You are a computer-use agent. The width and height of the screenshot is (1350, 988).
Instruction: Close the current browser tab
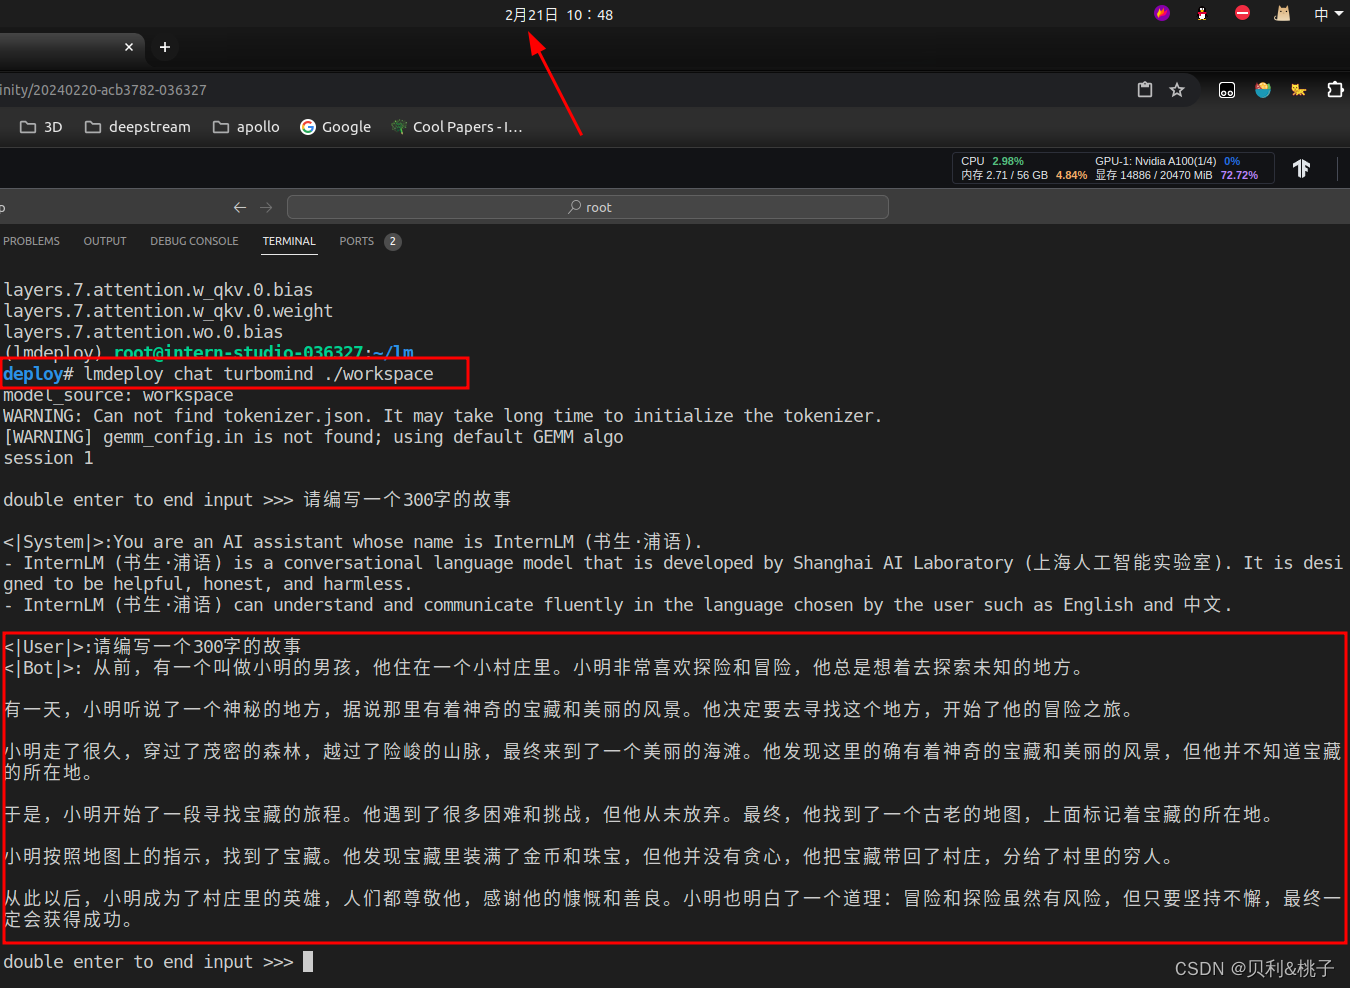point(129,47)
